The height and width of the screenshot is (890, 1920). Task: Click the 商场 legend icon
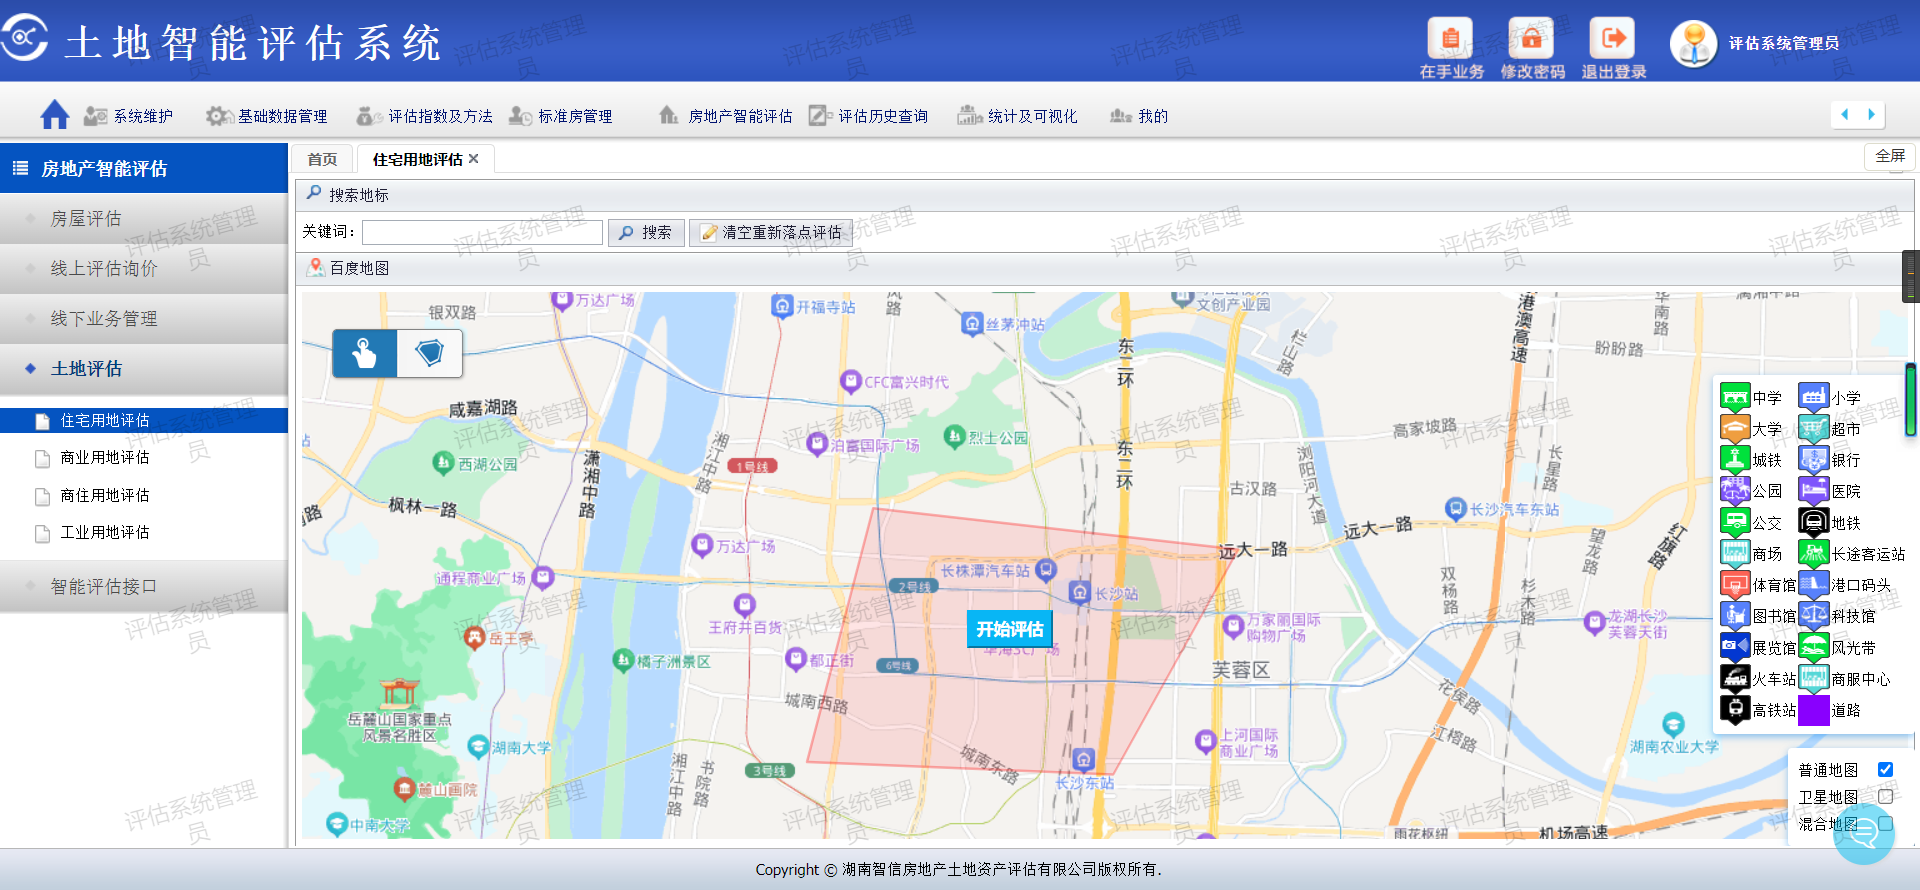1735,553
